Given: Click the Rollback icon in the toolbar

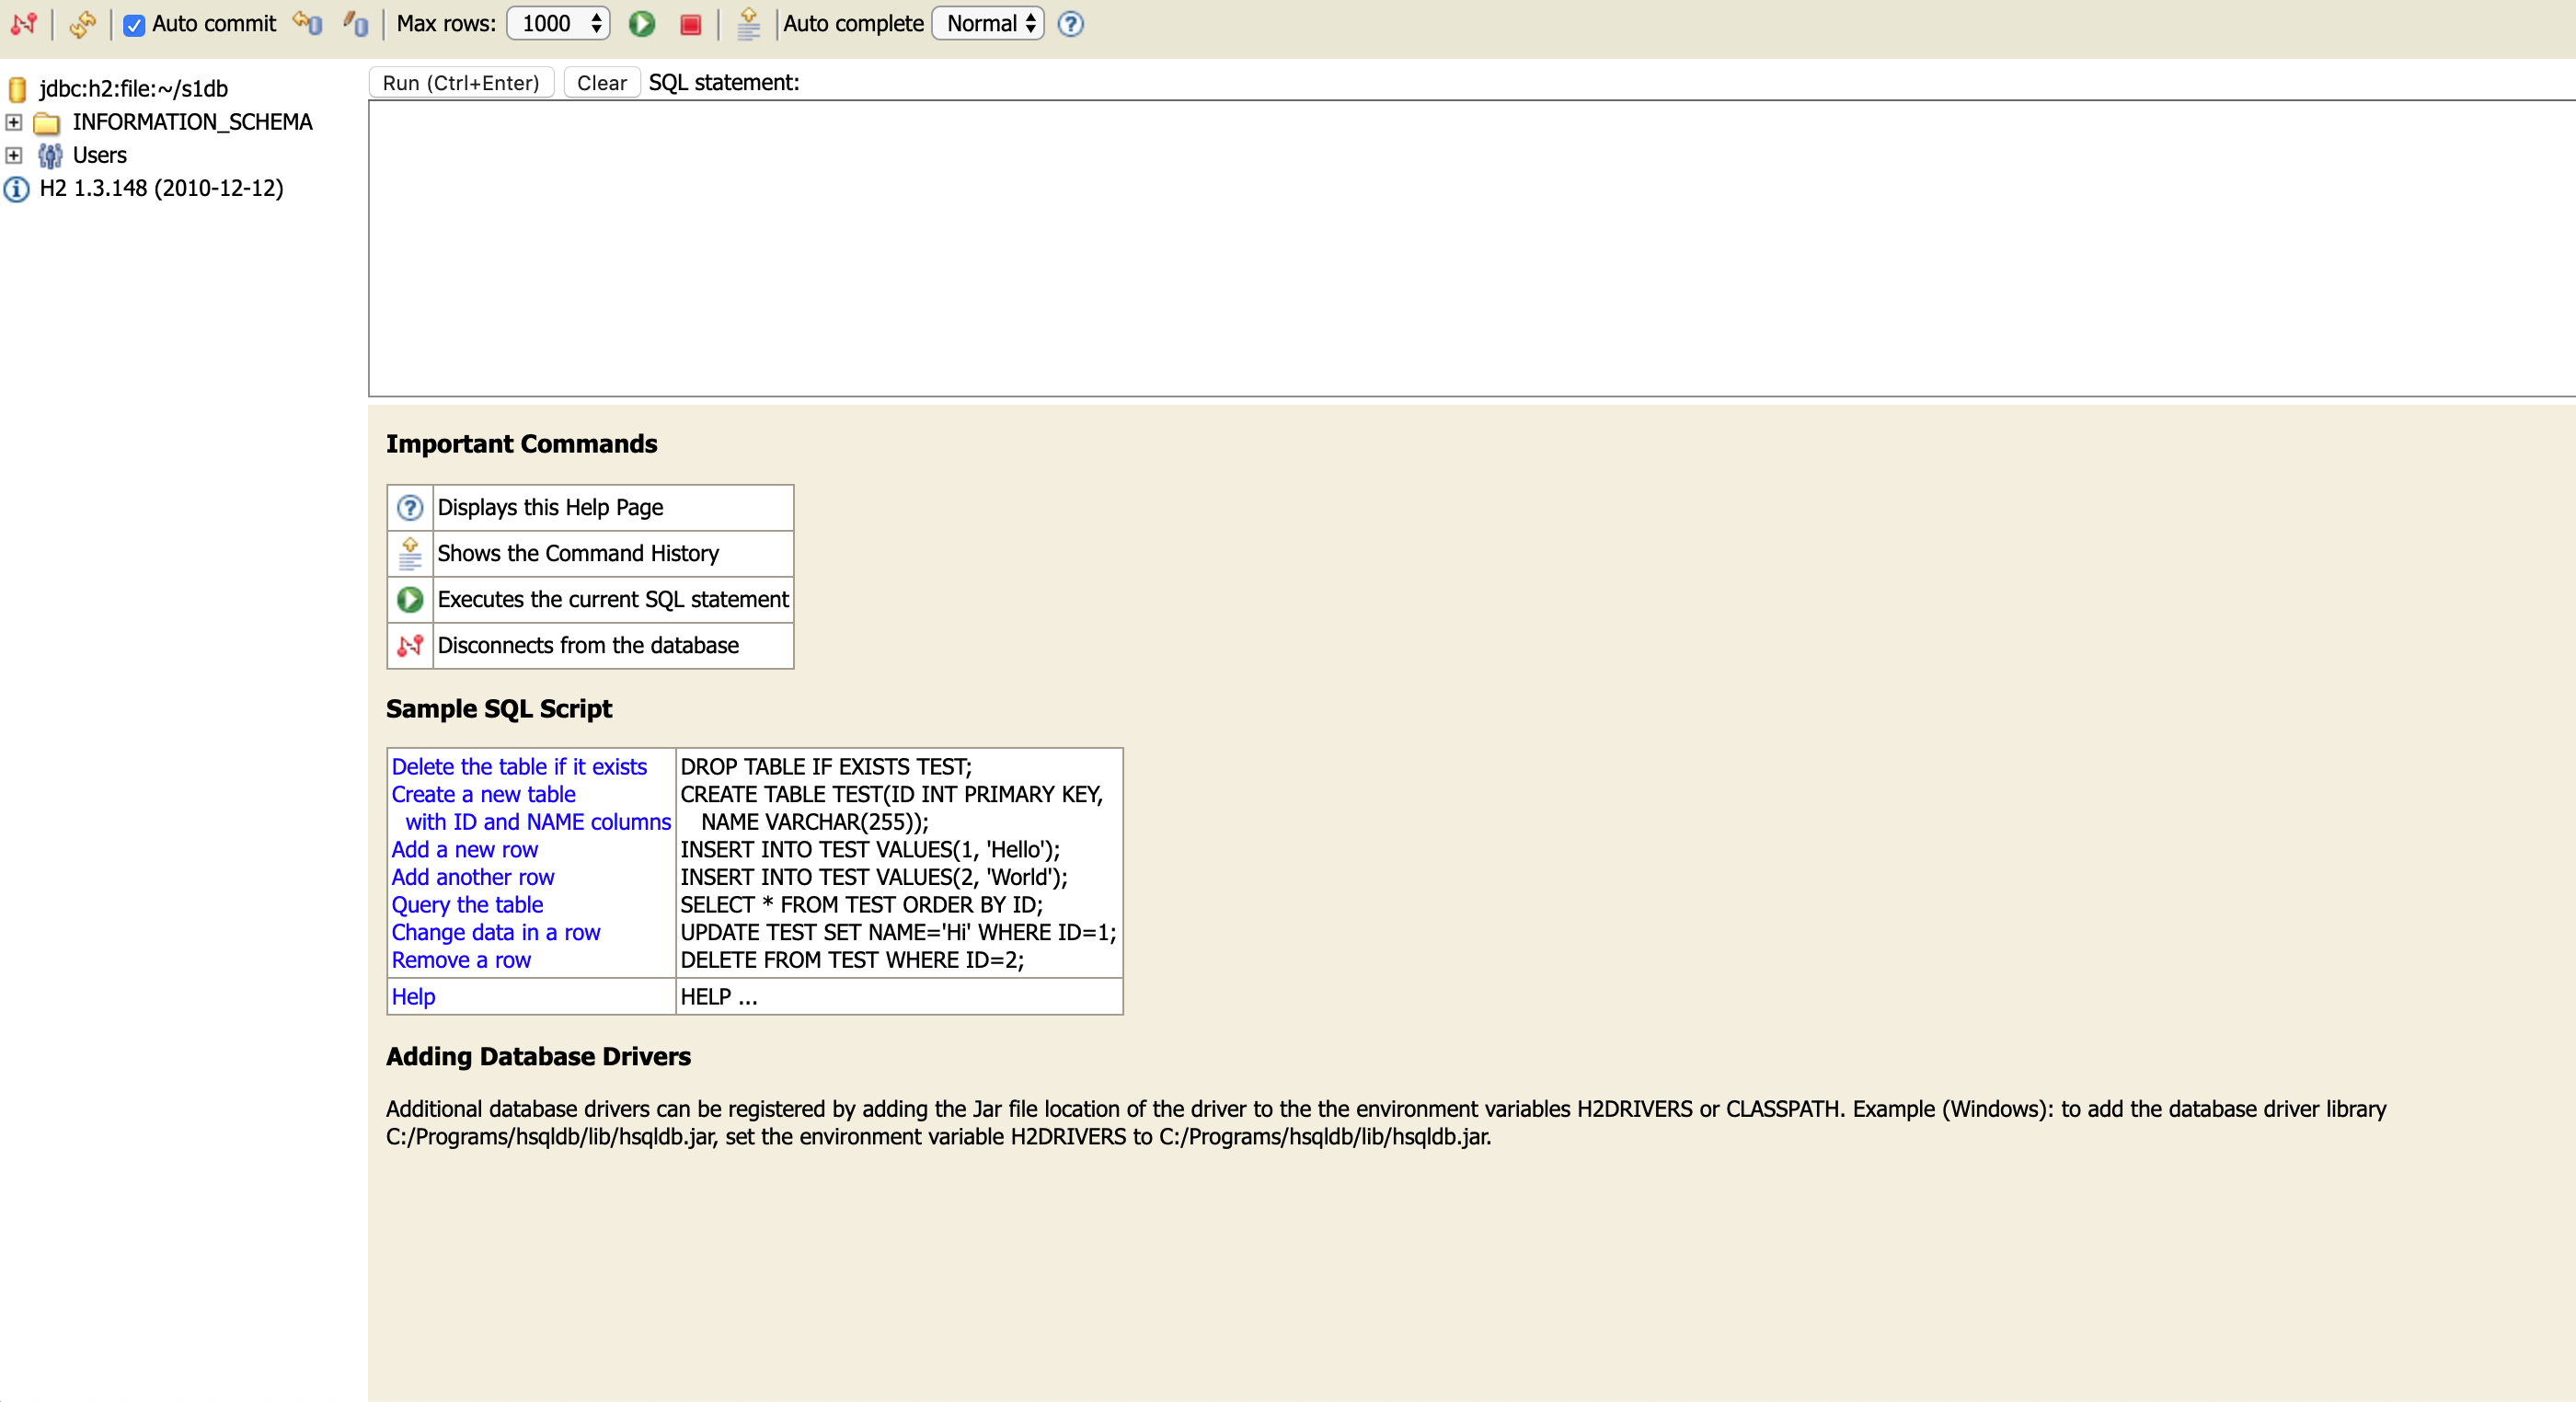Looking at the screenshot, I should [307, 23].
